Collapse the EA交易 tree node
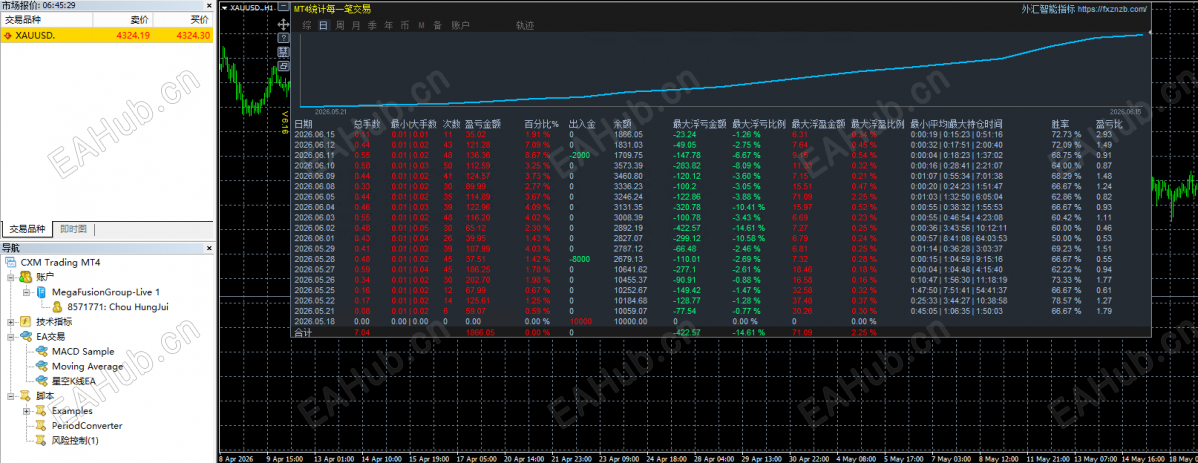This screenshot has width=1198, height=463. coord(11,336)
